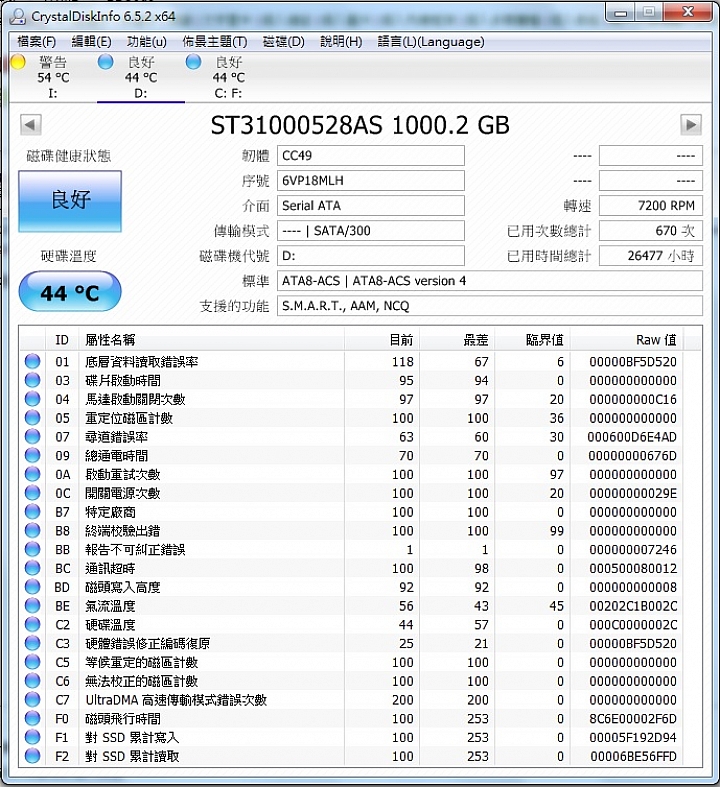The width and height of the screenshot is (720, 787).
Task: Click the 屬性名稱 column header
Action: [211, 340]
